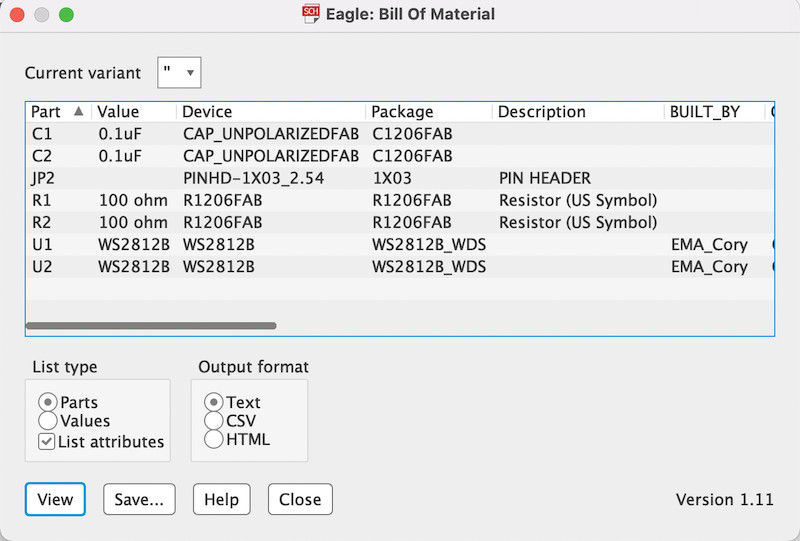This screenshot has width=800, height=541.
Task: Click C2's CAP_UNPOLARIZEDFAB device cell
Action: click(x=271, y=156)
